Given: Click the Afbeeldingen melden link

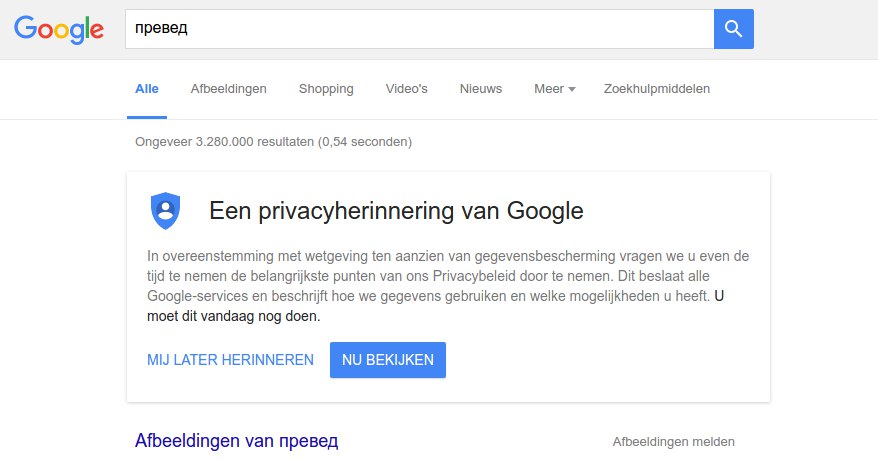Looking at the screenshot, I should coord(674,442).
